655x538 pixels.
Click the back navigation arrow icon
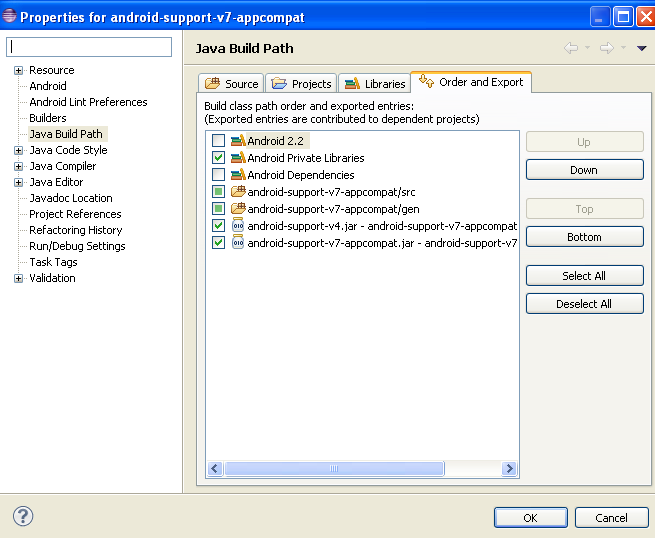point(571,48)
